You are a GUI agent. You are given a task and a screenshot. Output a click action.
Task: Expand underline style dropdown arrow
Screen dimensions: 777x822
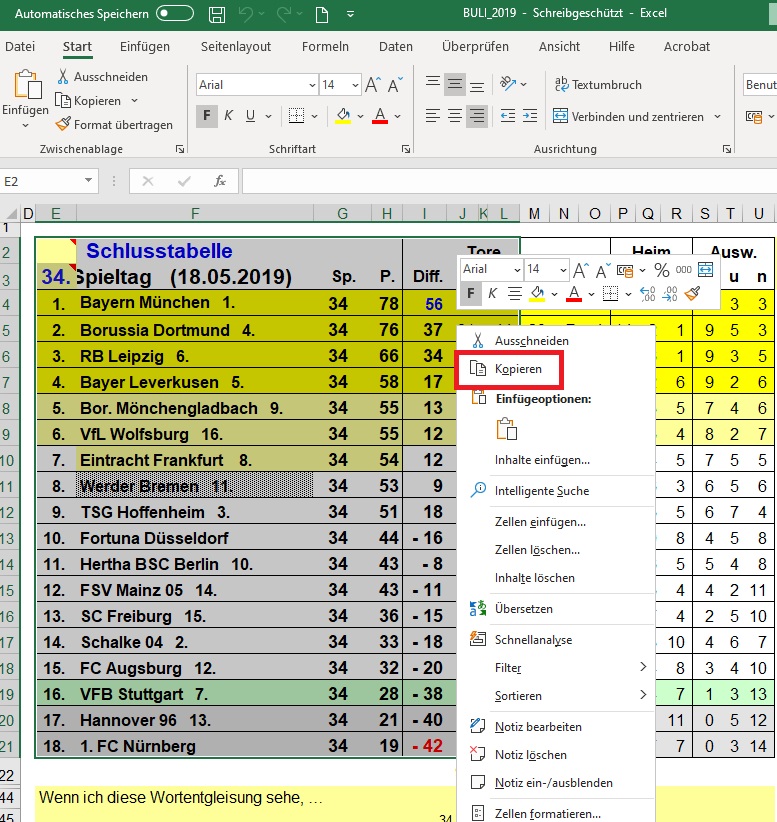coord(268,116)
